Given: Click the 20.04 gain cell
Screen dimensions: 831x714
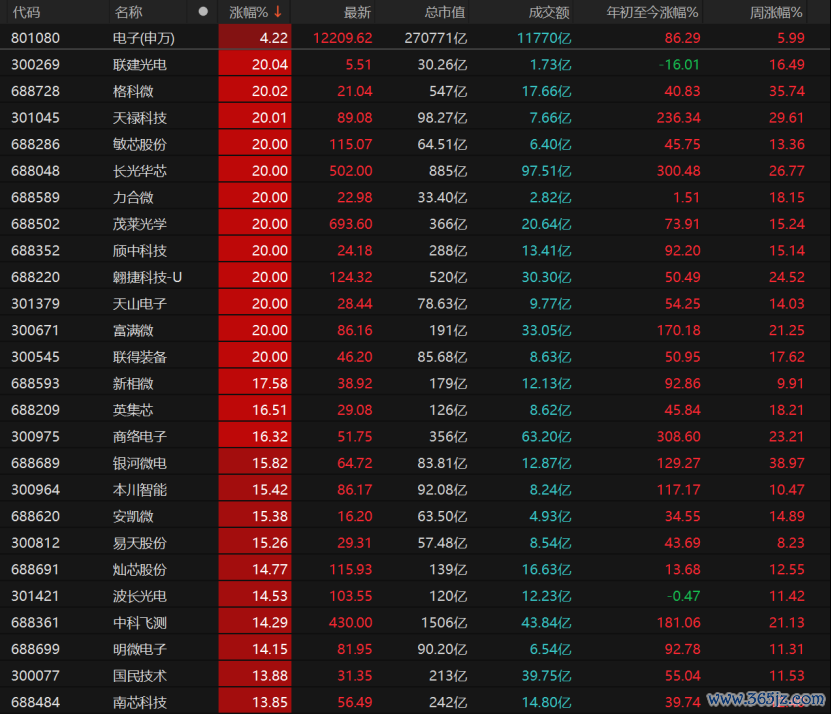Looking at the screenshot, I should pos(255,65).
